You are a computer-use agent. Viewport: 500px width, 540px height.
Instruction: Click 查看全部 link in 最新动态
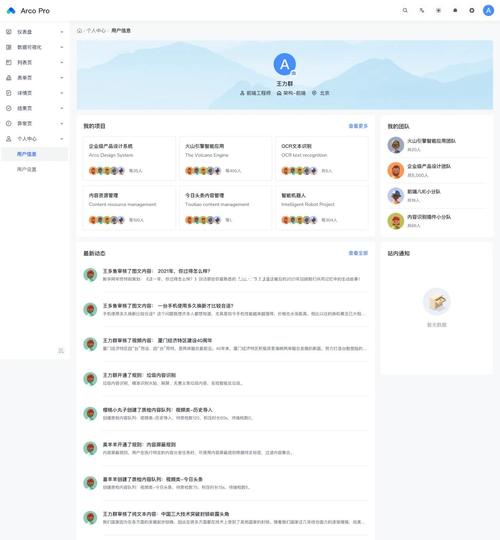(358, 253)
